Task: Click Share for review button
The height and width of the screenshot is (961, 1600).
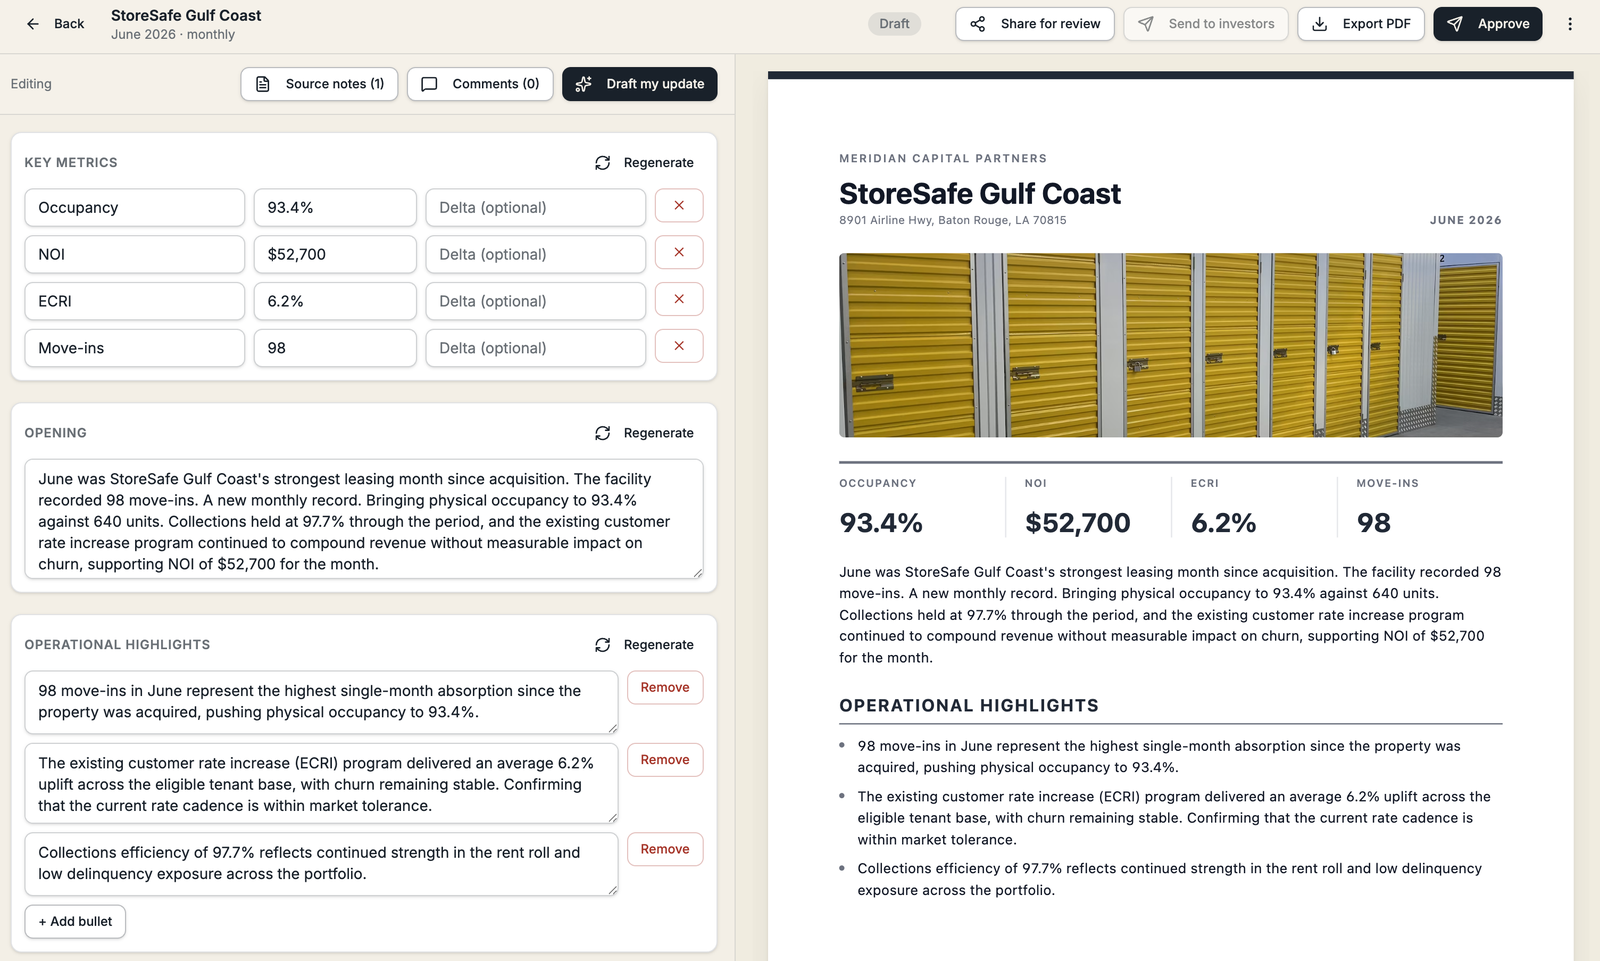Action: click(1035, 24)
